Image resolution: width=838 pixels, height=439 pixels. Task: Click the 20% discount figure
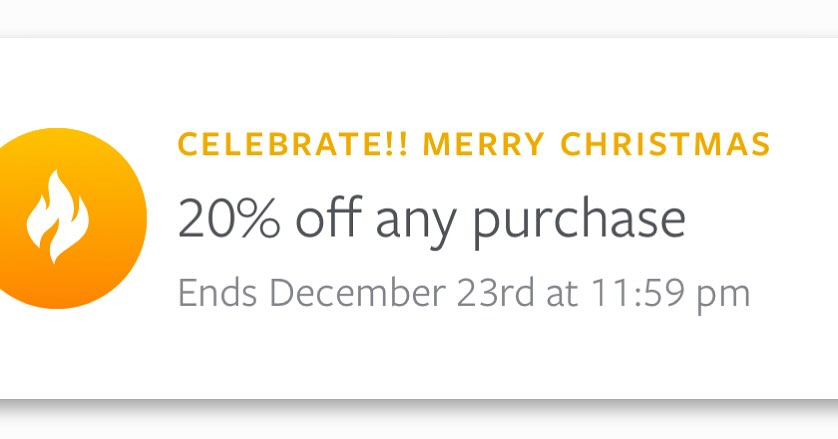click(229, 218)
